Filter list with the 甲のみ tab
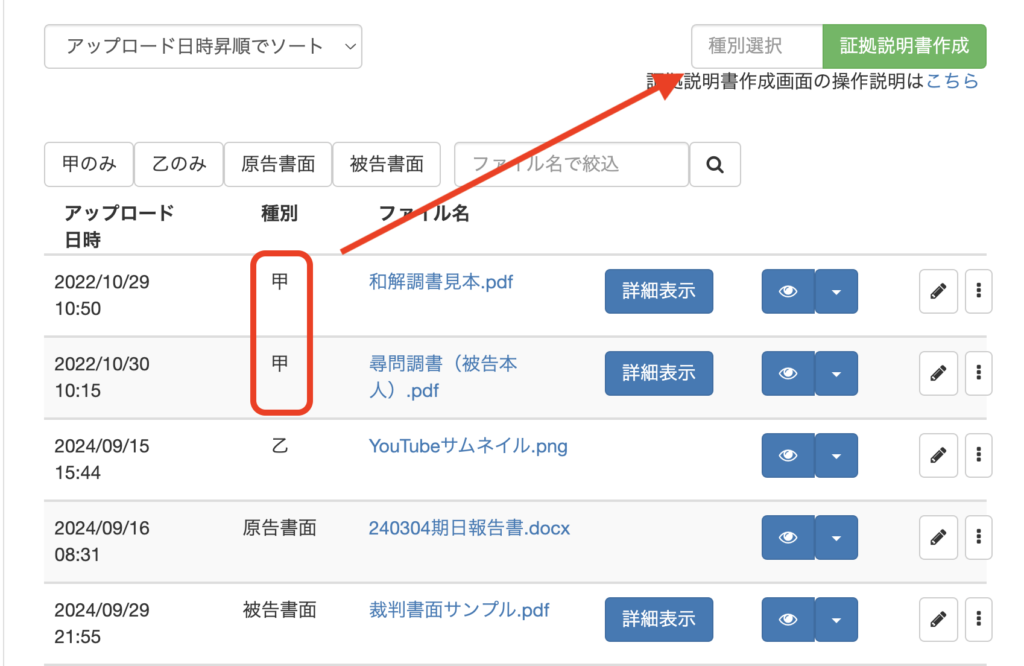1024x666 pixels. coord(88,164)
